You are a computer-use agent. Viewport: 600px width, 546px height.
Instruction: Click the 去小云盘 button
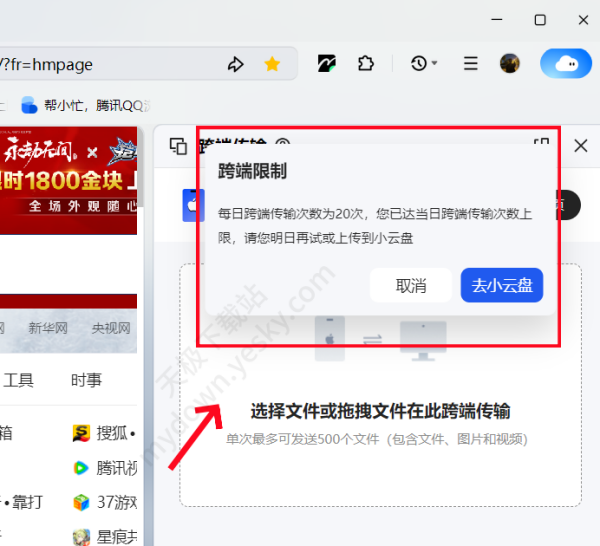point(502,285)
